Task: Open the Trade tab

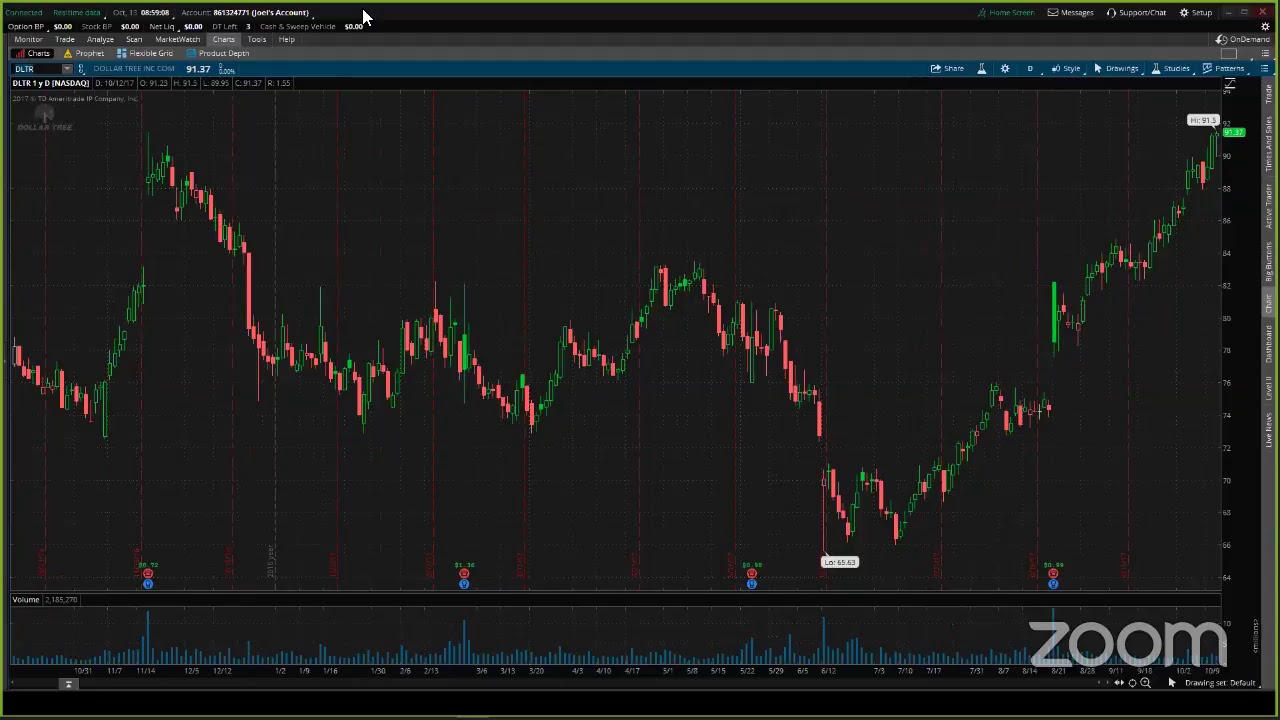Action: 65,39
